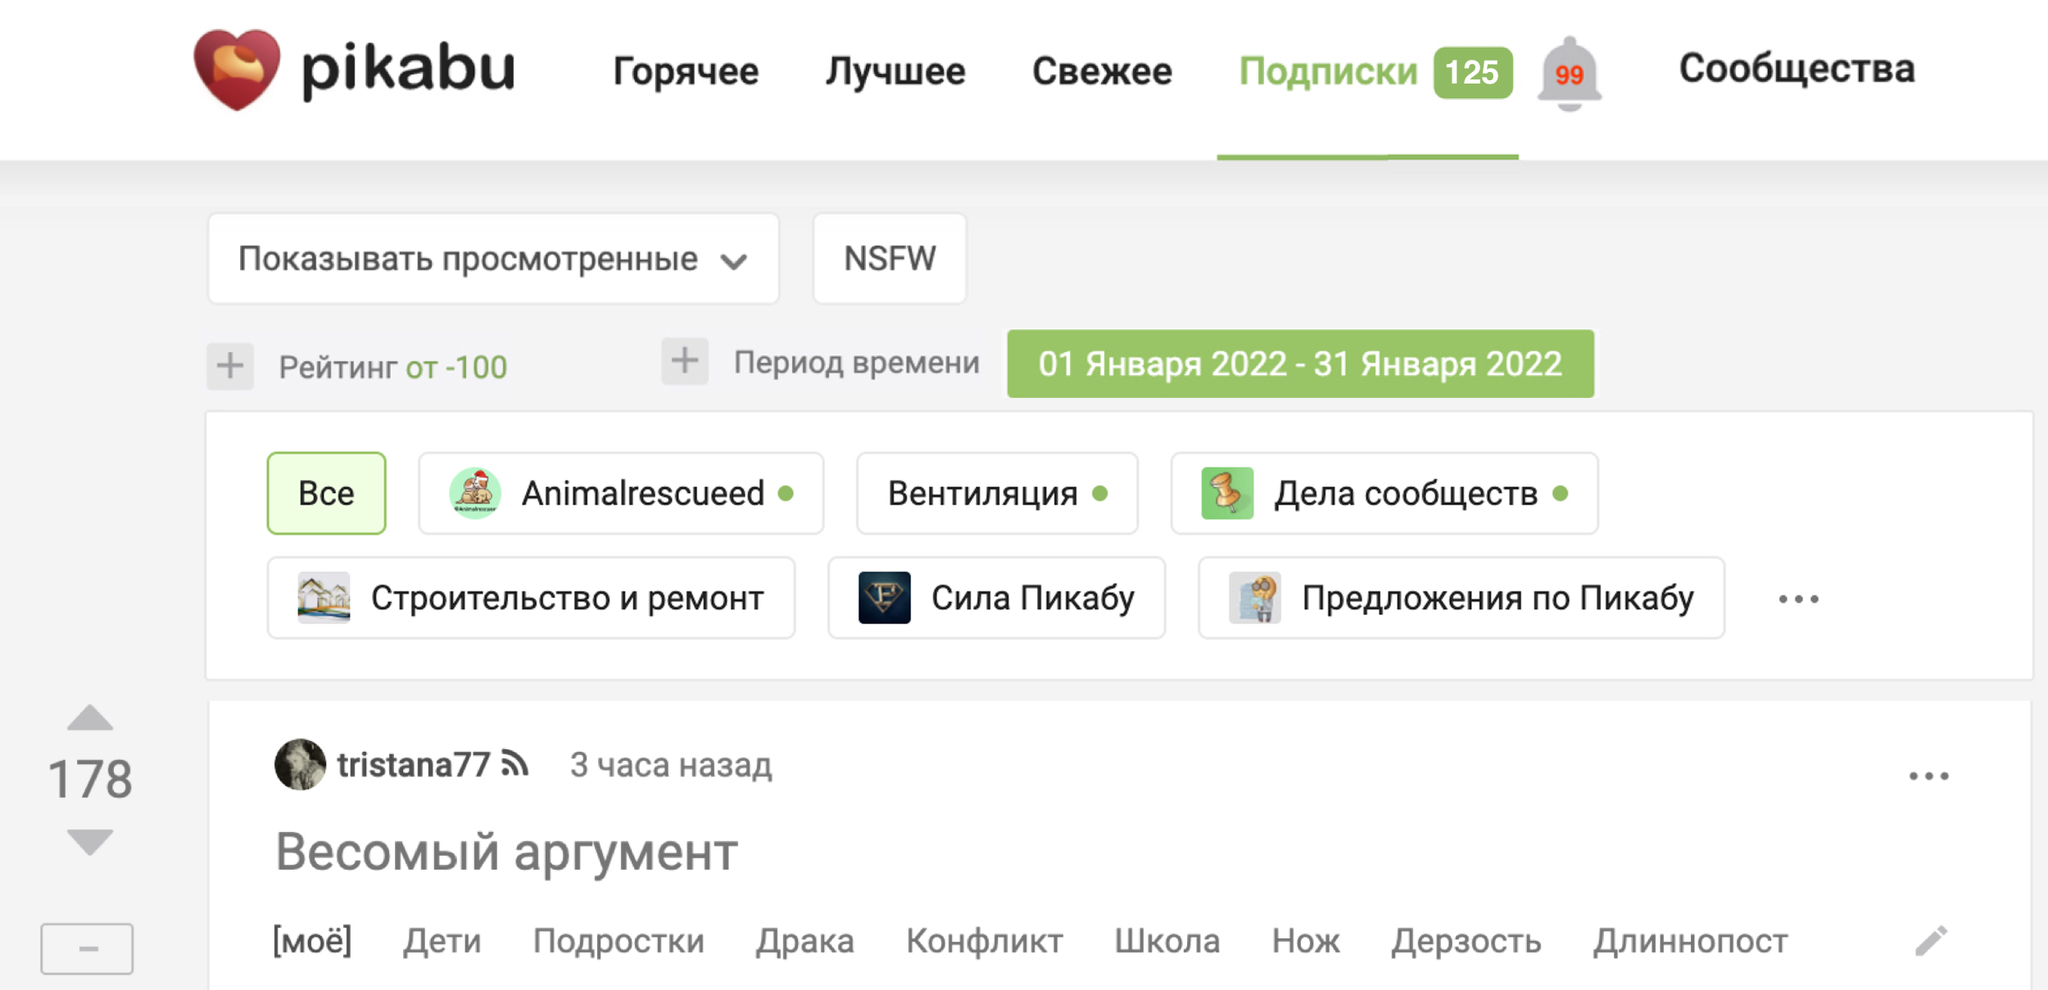Open tristana77's avatar picture
The height and width of the screenshot is (990, 2048).
tap(300, 765)
